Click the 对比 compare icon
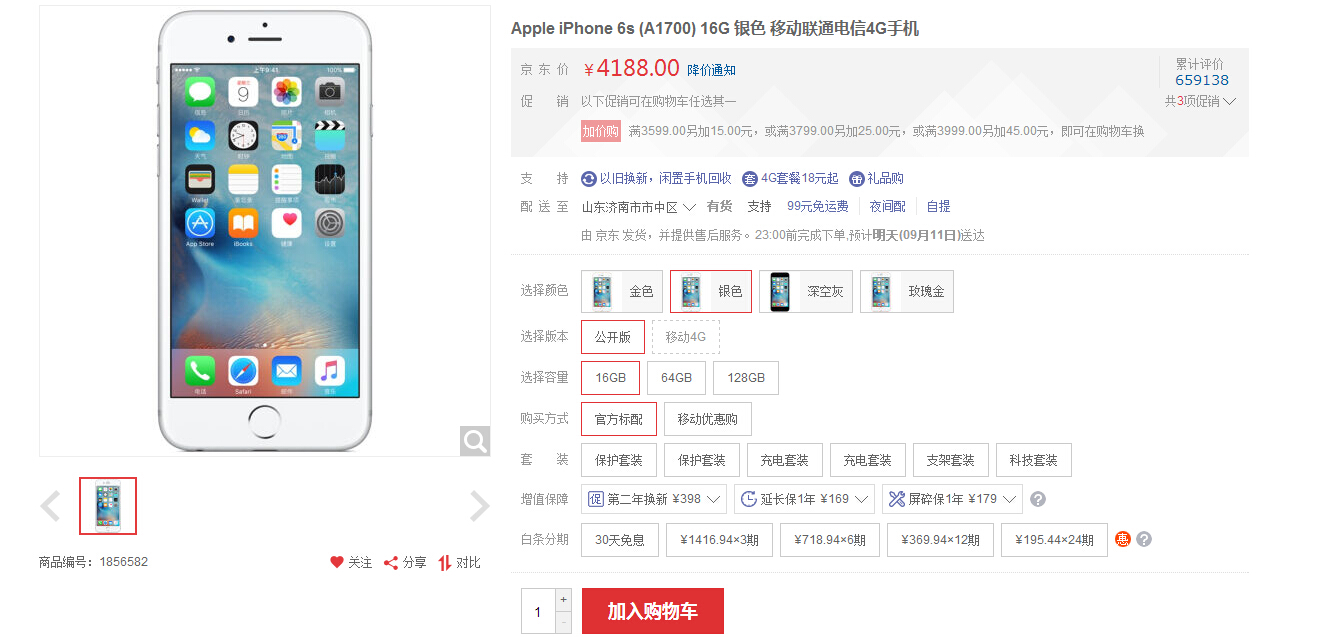The height and width of the screenshot is (637, 1327). point(445,562)
